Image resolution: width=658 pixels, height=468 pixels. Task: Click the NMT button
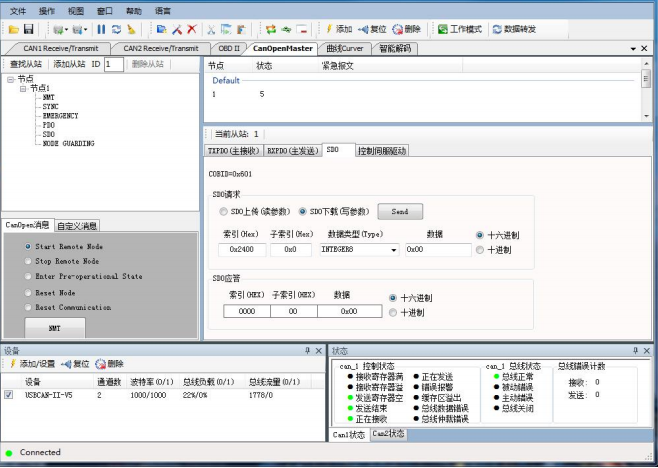[55, 328]
